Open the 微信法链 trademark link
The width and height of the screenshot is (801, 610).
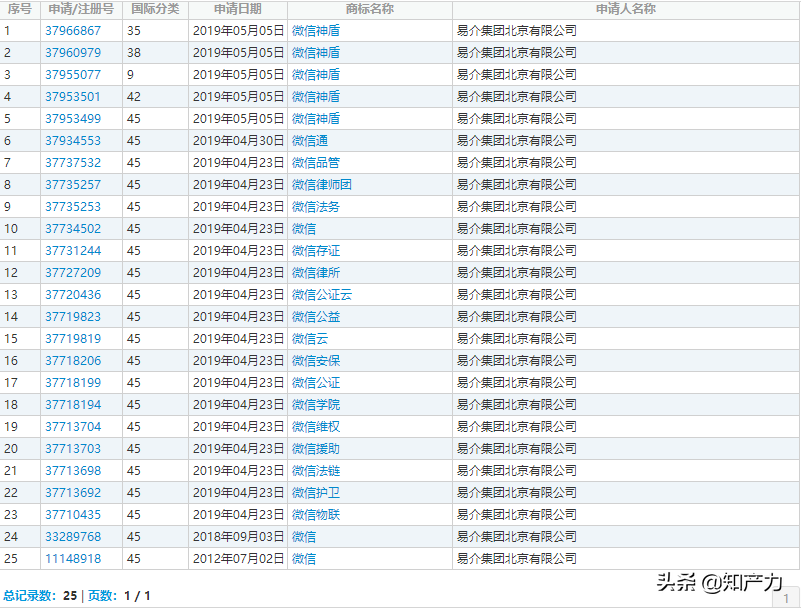[316, 470]
